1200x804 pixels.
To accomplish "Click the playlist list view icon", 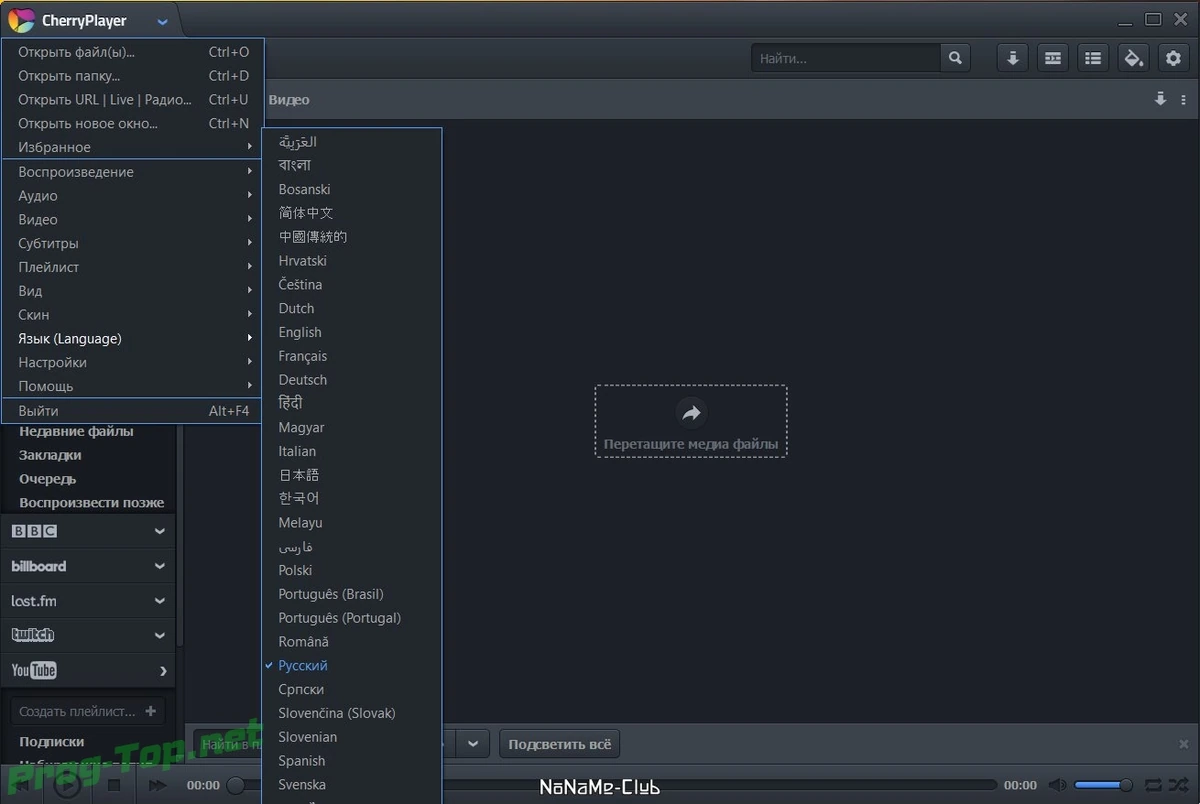I will 1093,58.
